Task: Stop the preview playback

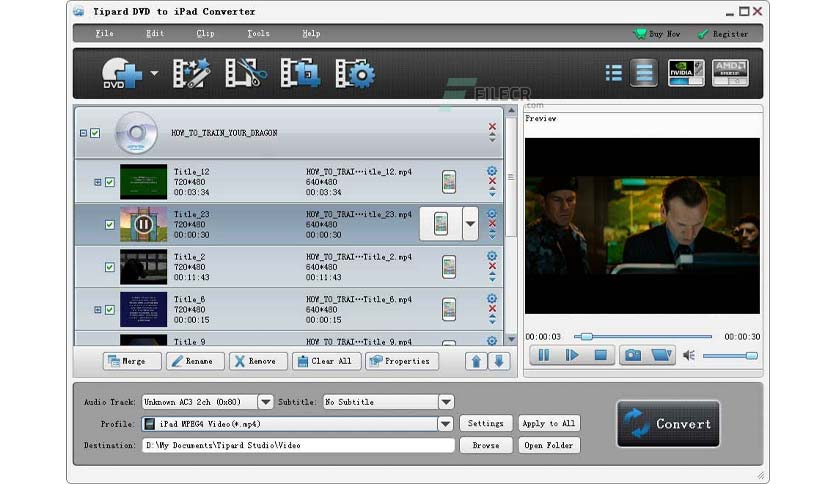Action: (x=600, y=355)
